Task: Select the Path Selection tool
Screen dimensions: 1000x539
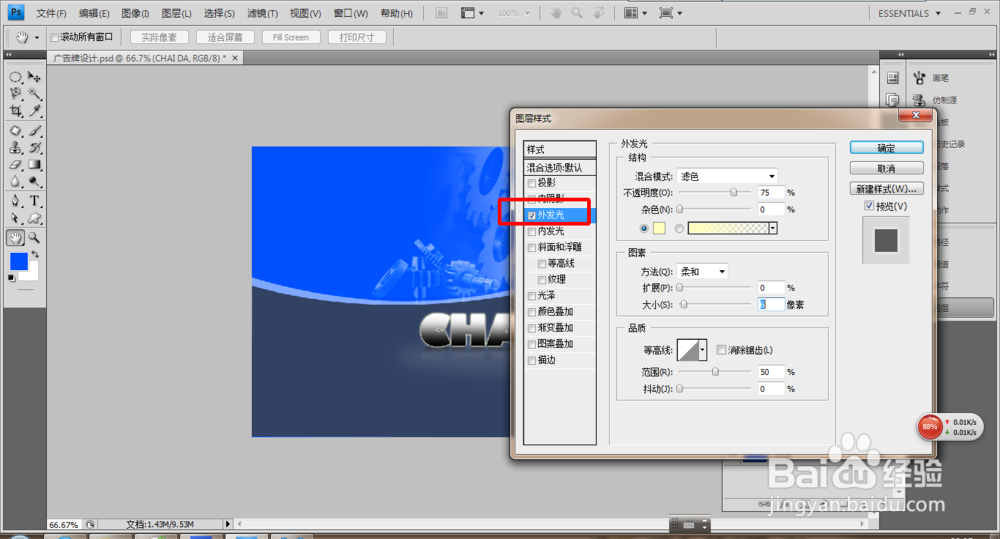Action: [x=15, y=218]
